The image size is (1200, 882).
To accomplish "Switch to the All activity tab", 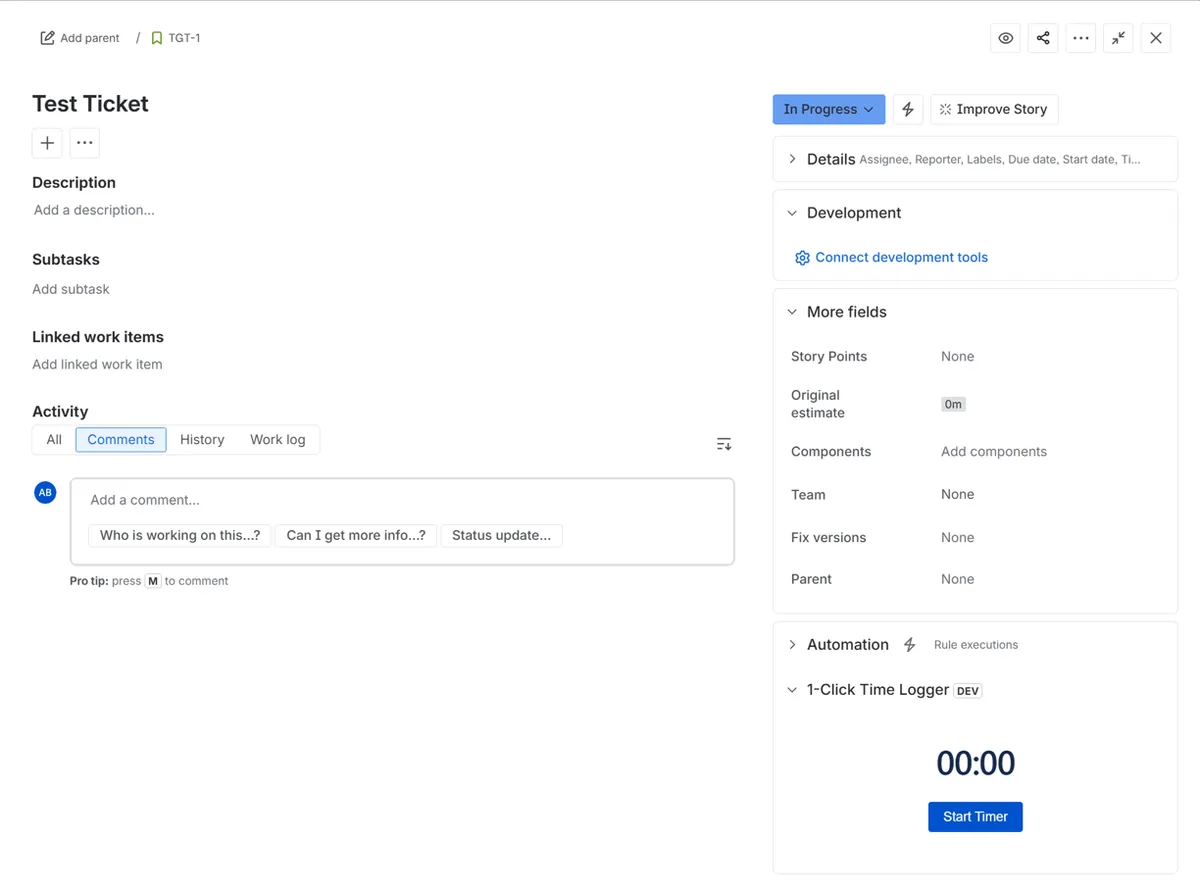I will (54, 440).
